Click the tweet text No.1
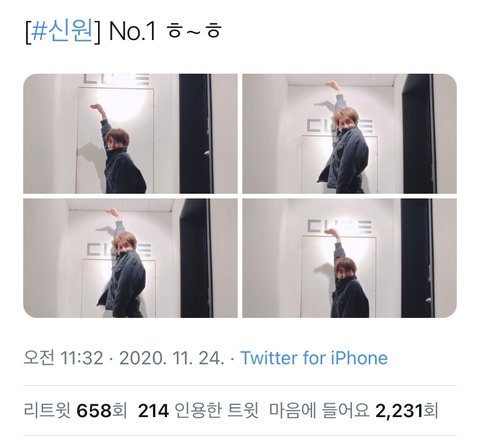Image resolution: width=480 pixels, height=438 pixels. coord(133,32)
